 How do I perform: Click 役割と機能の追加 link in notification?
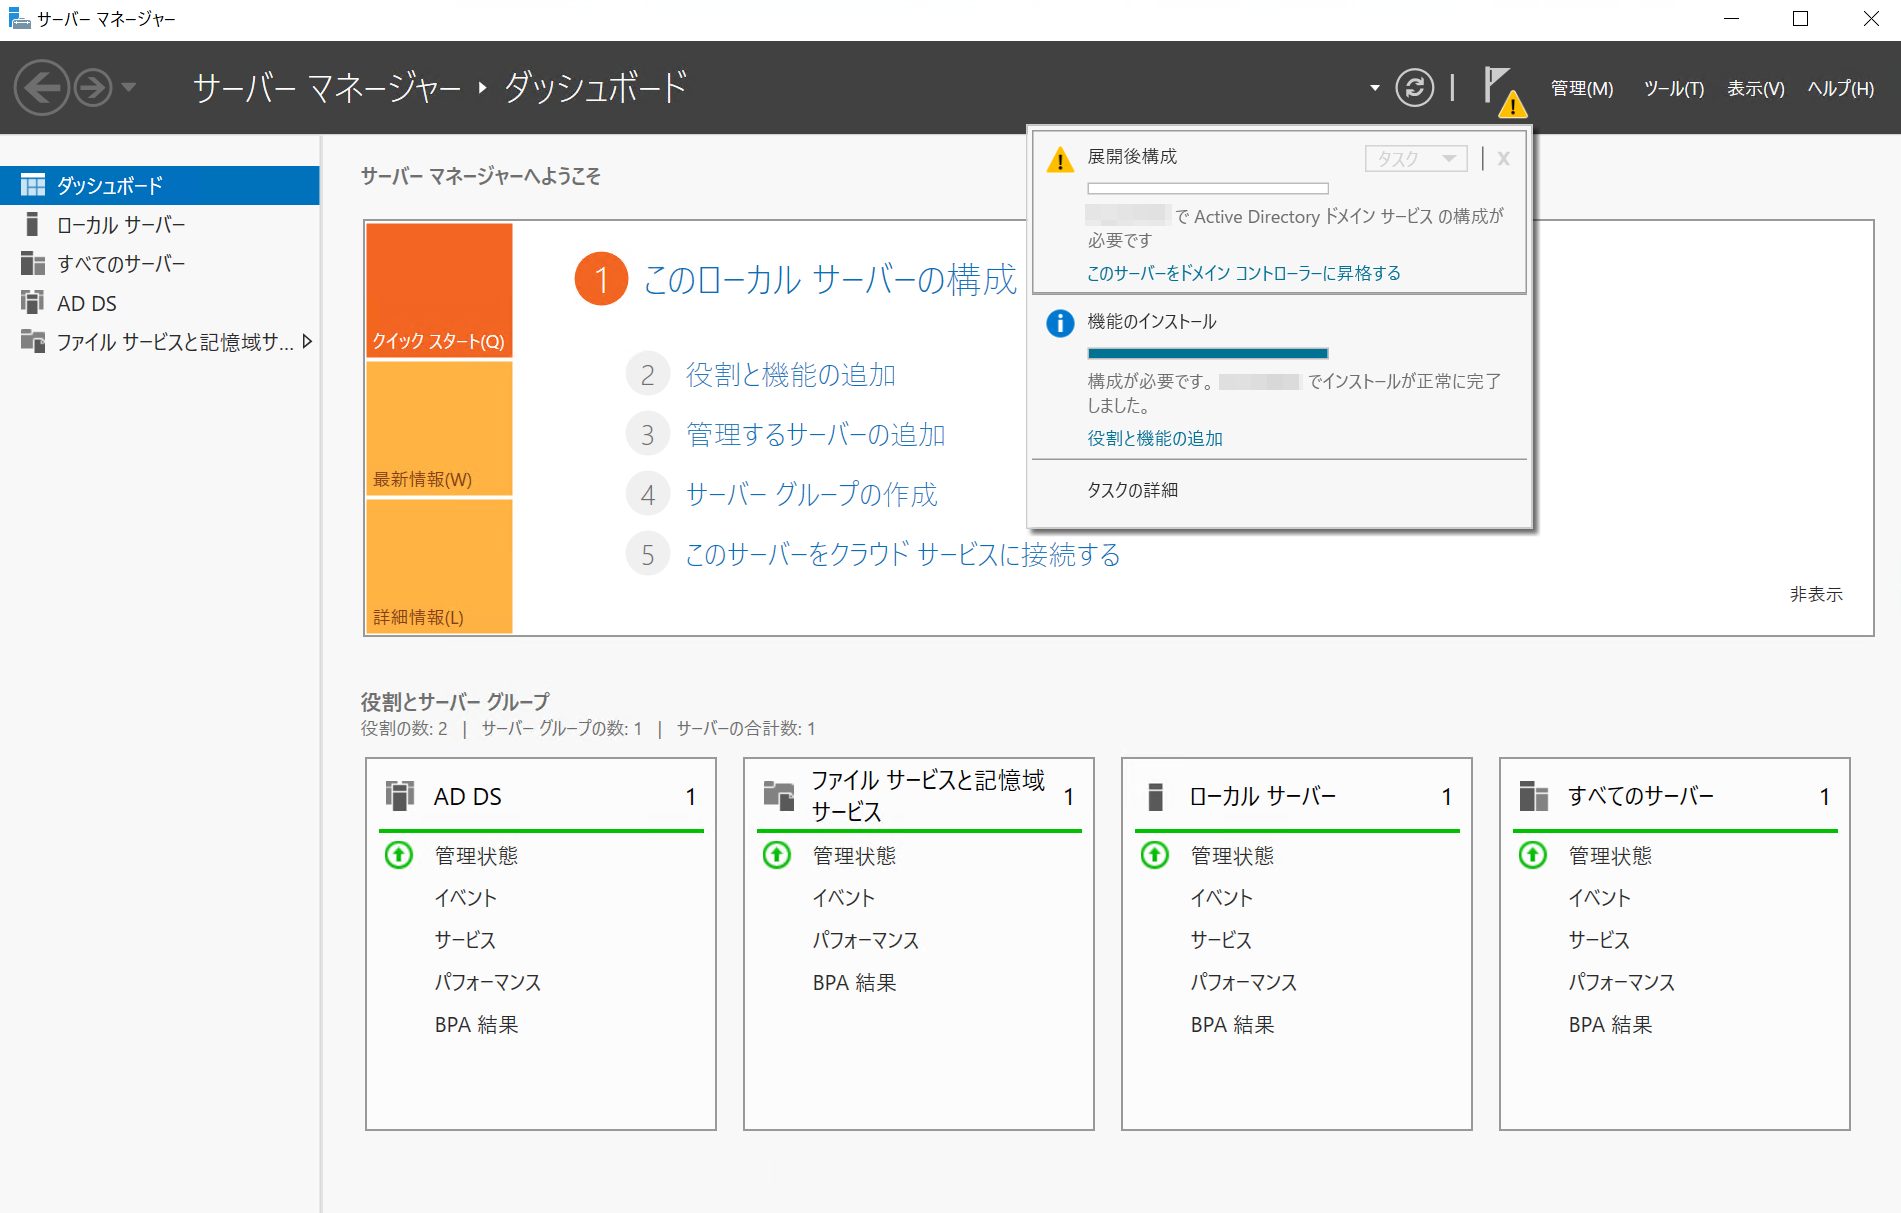tap(1154, 438)
